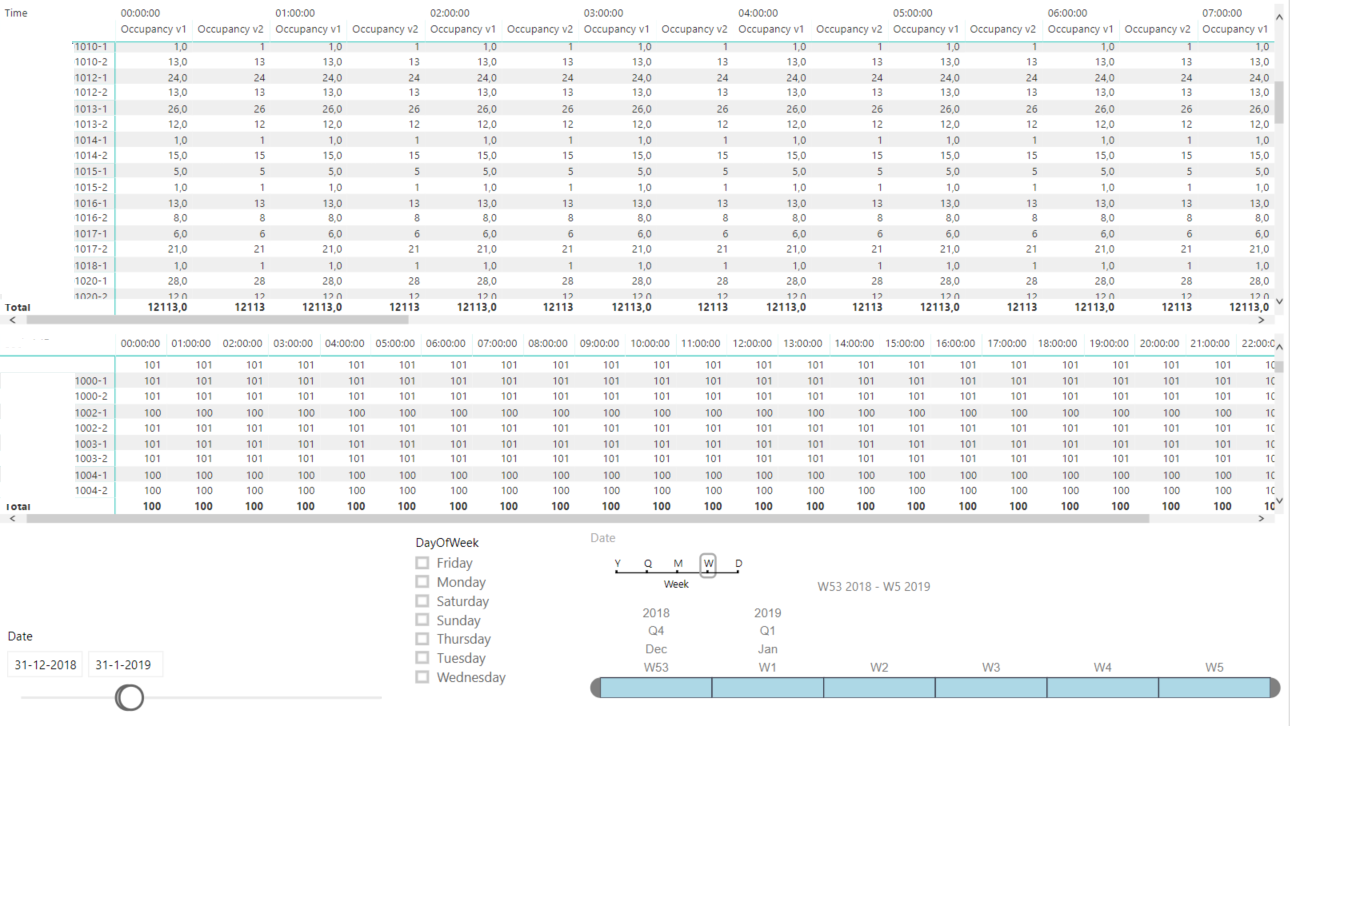Click the top table's vertical scrollbar thumb
The height and width of the screenshot is (920, 1348).
tap(1279, 103)
